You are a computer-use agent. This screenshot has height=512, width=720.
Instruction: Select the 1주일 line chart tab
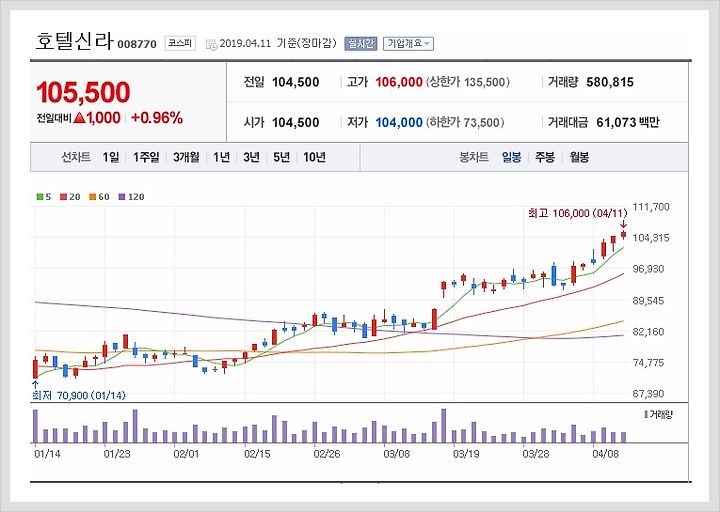tap(146, 158)
